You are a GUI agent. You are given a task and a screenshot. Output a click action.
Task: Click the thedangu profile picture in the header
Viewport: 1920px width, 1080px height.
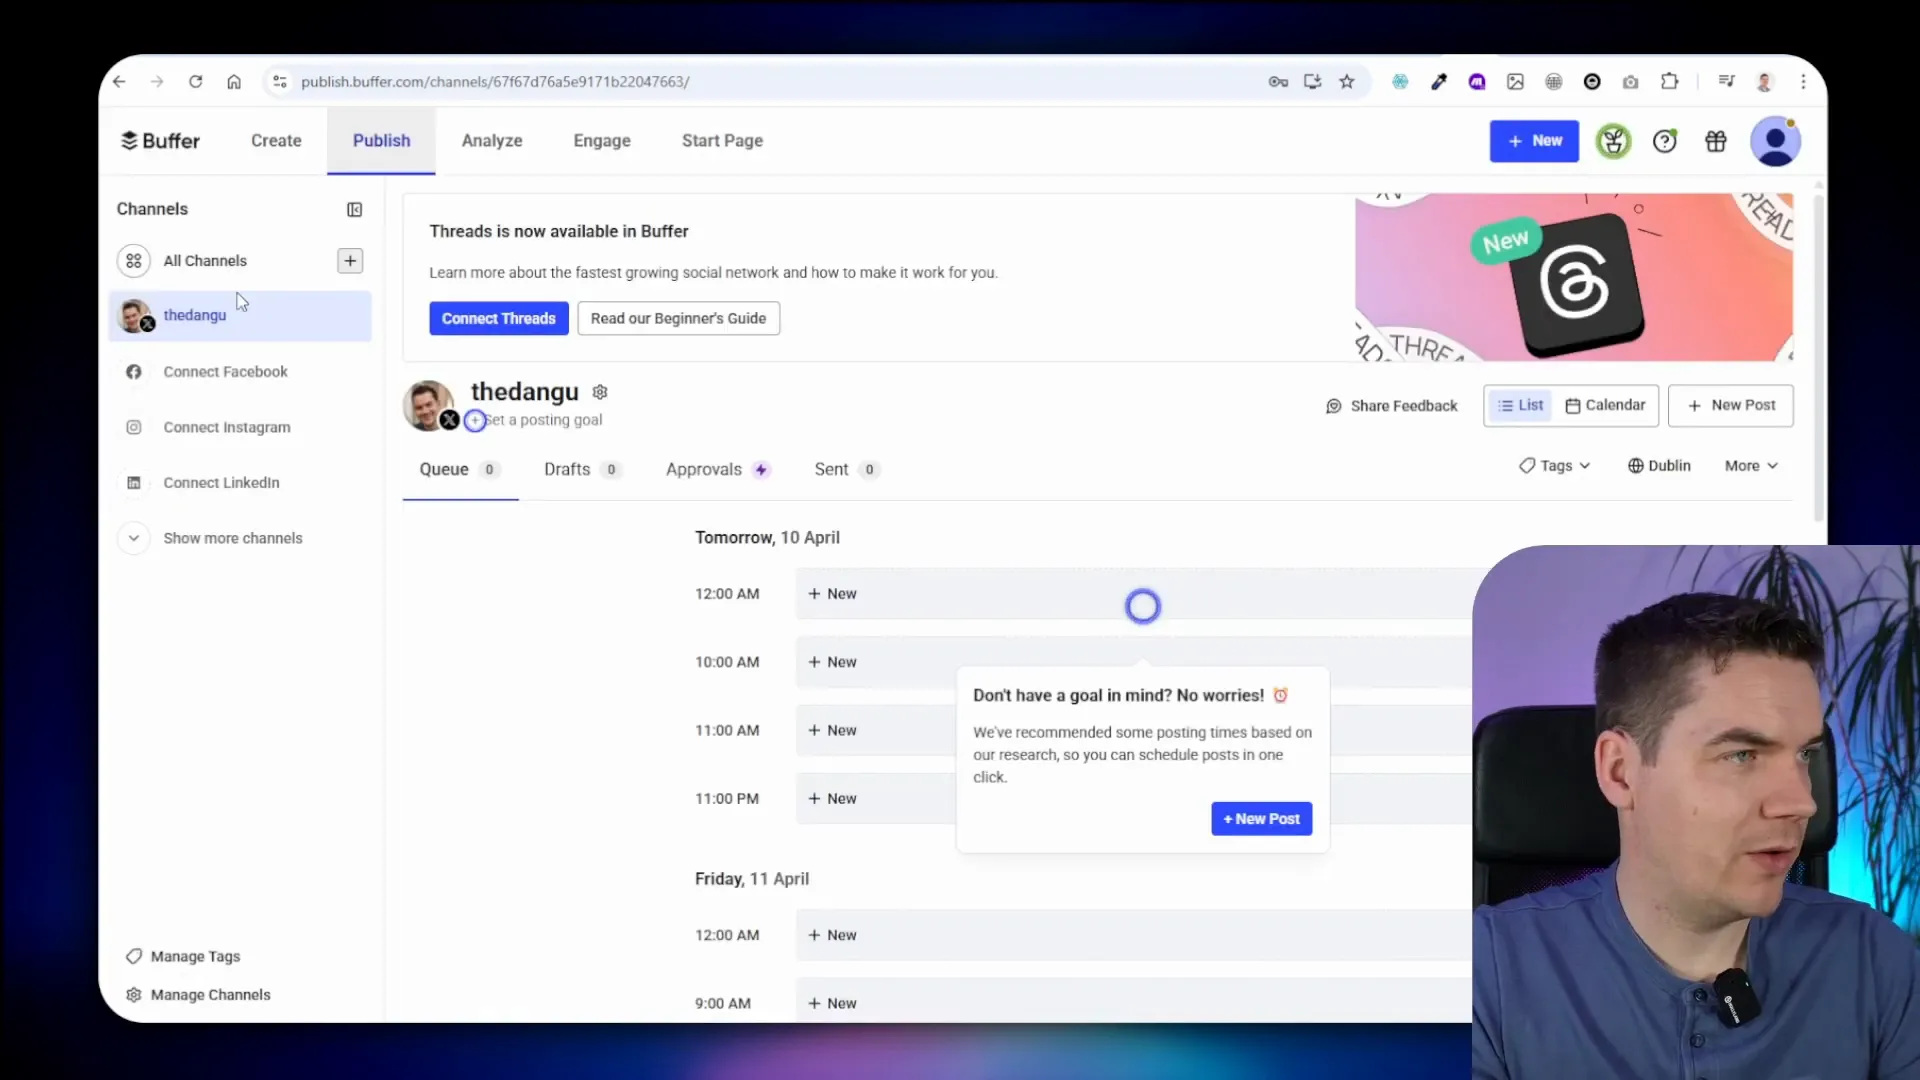(x=428, y=405)
